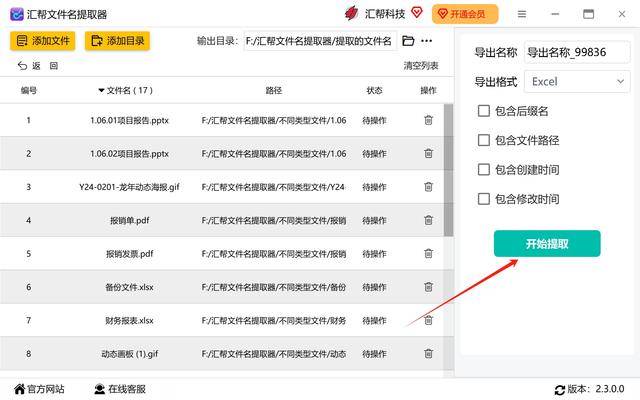Screen dimensions: 640x400
Task: Open the output folder browse icon
Action: click(408, 41)
